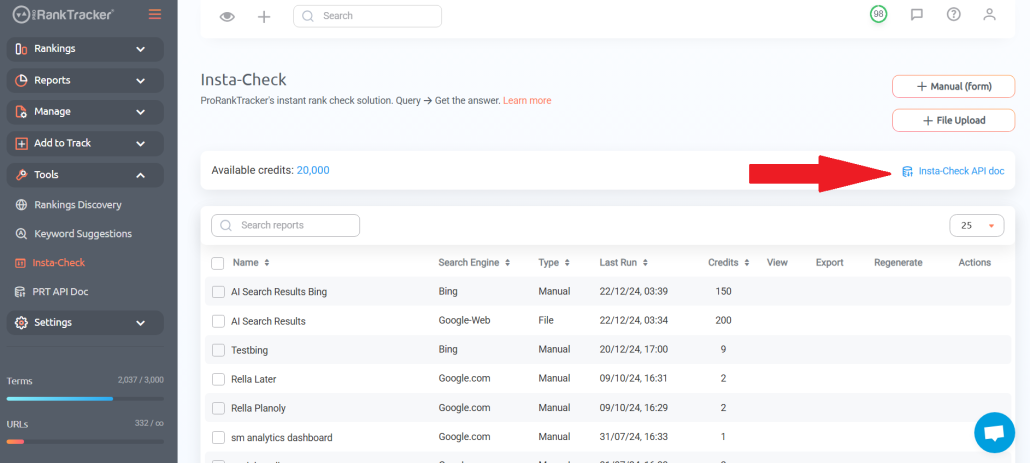The height and width of the screenshot is (463, 1030).
Task: Collapse sidebar with the hamburger menu icon
Action: tap(155, 14)
